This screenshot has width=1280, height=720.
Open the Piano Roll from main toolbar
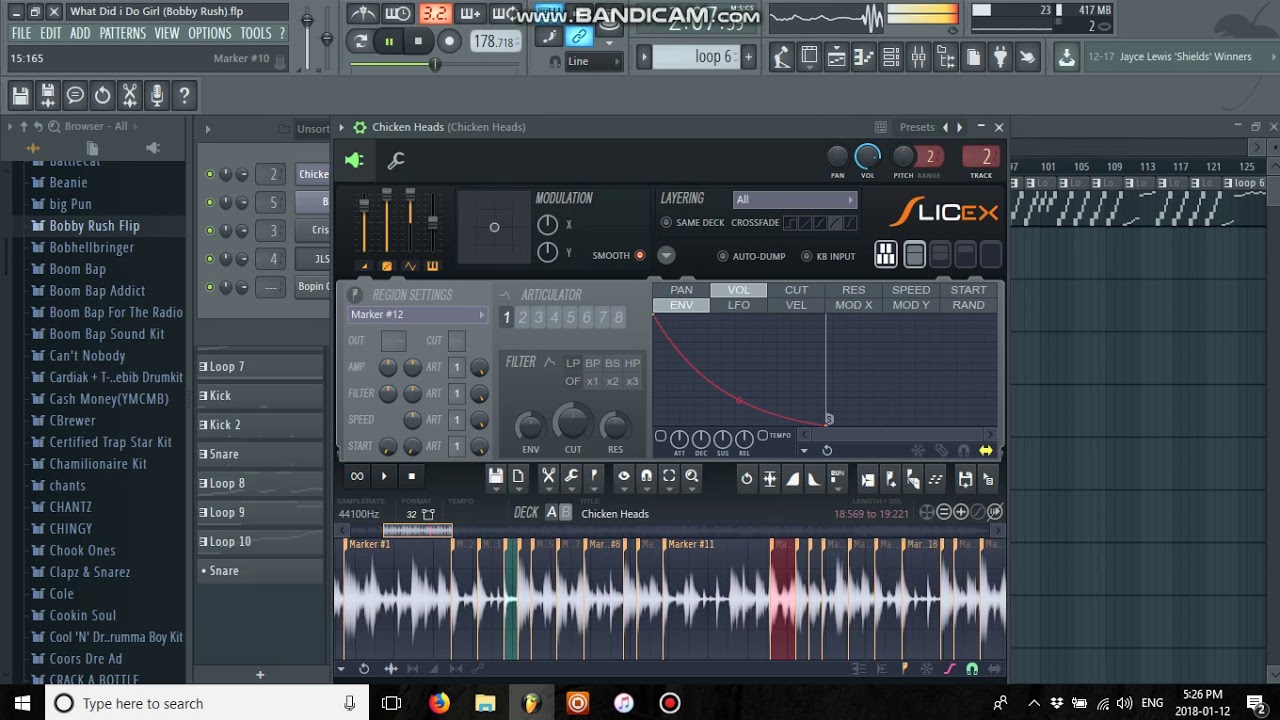864,57
